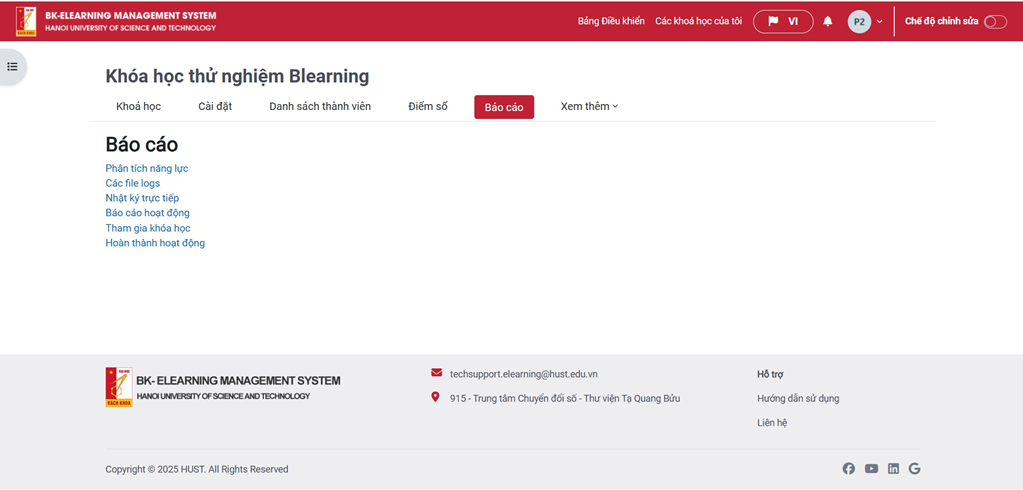Open the Điểm số tab
1023x490 pixels.
pyautogui.click(x=428, y=106)
